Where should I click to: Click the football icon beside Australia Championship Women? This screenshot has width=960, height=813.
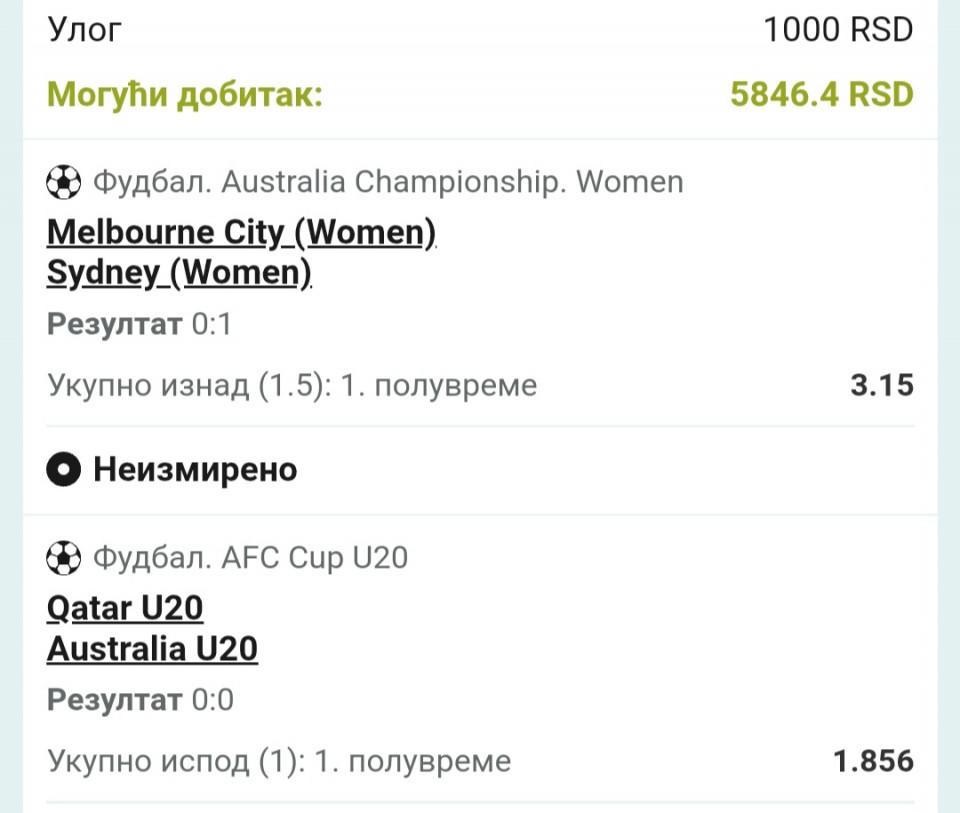click(x=64, y=182)
